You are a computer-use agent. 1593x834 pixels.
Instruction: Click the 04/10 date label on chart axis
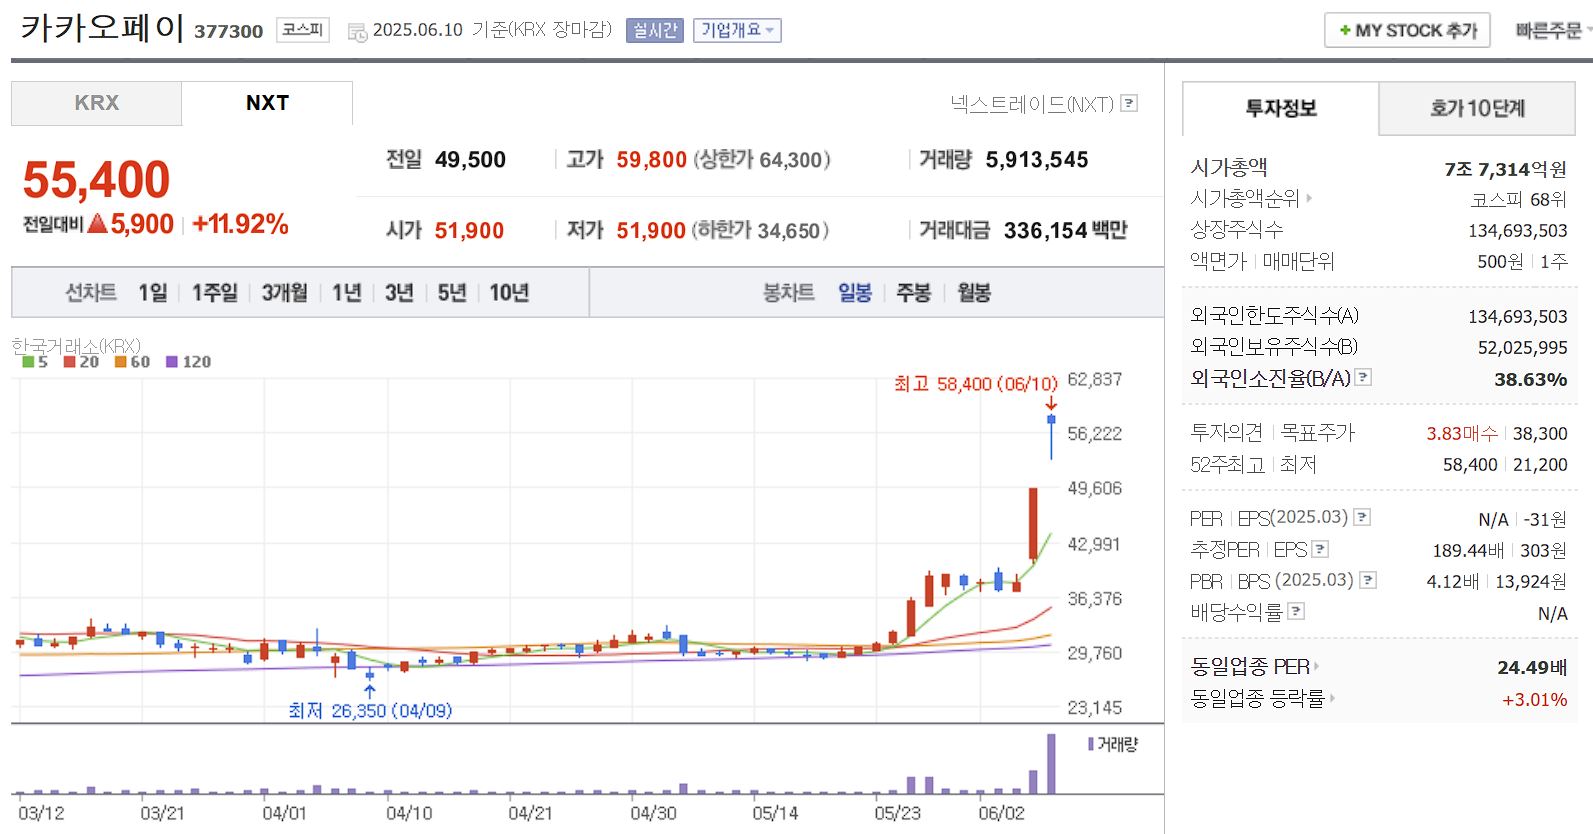409,813
